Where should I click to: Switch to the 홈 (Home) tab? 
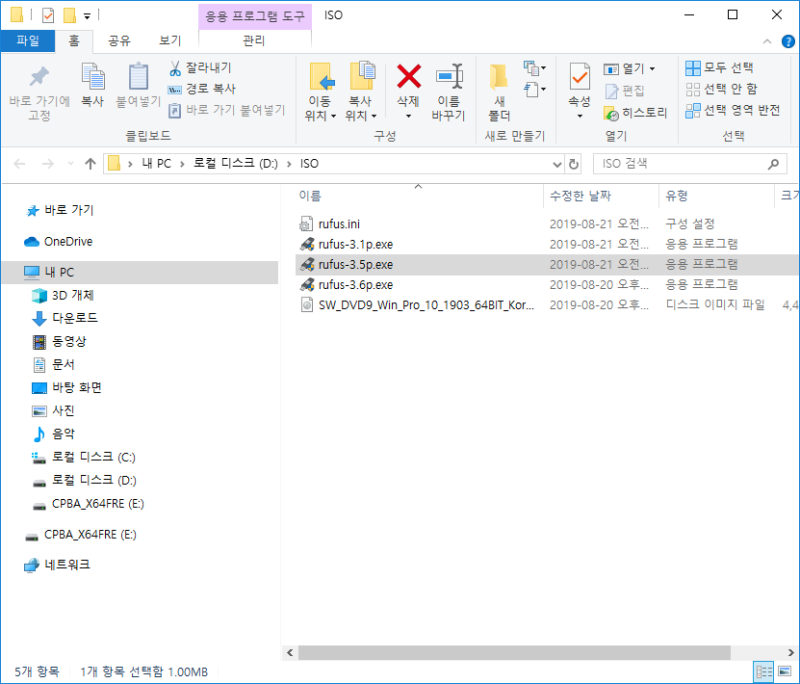[74, 41]
